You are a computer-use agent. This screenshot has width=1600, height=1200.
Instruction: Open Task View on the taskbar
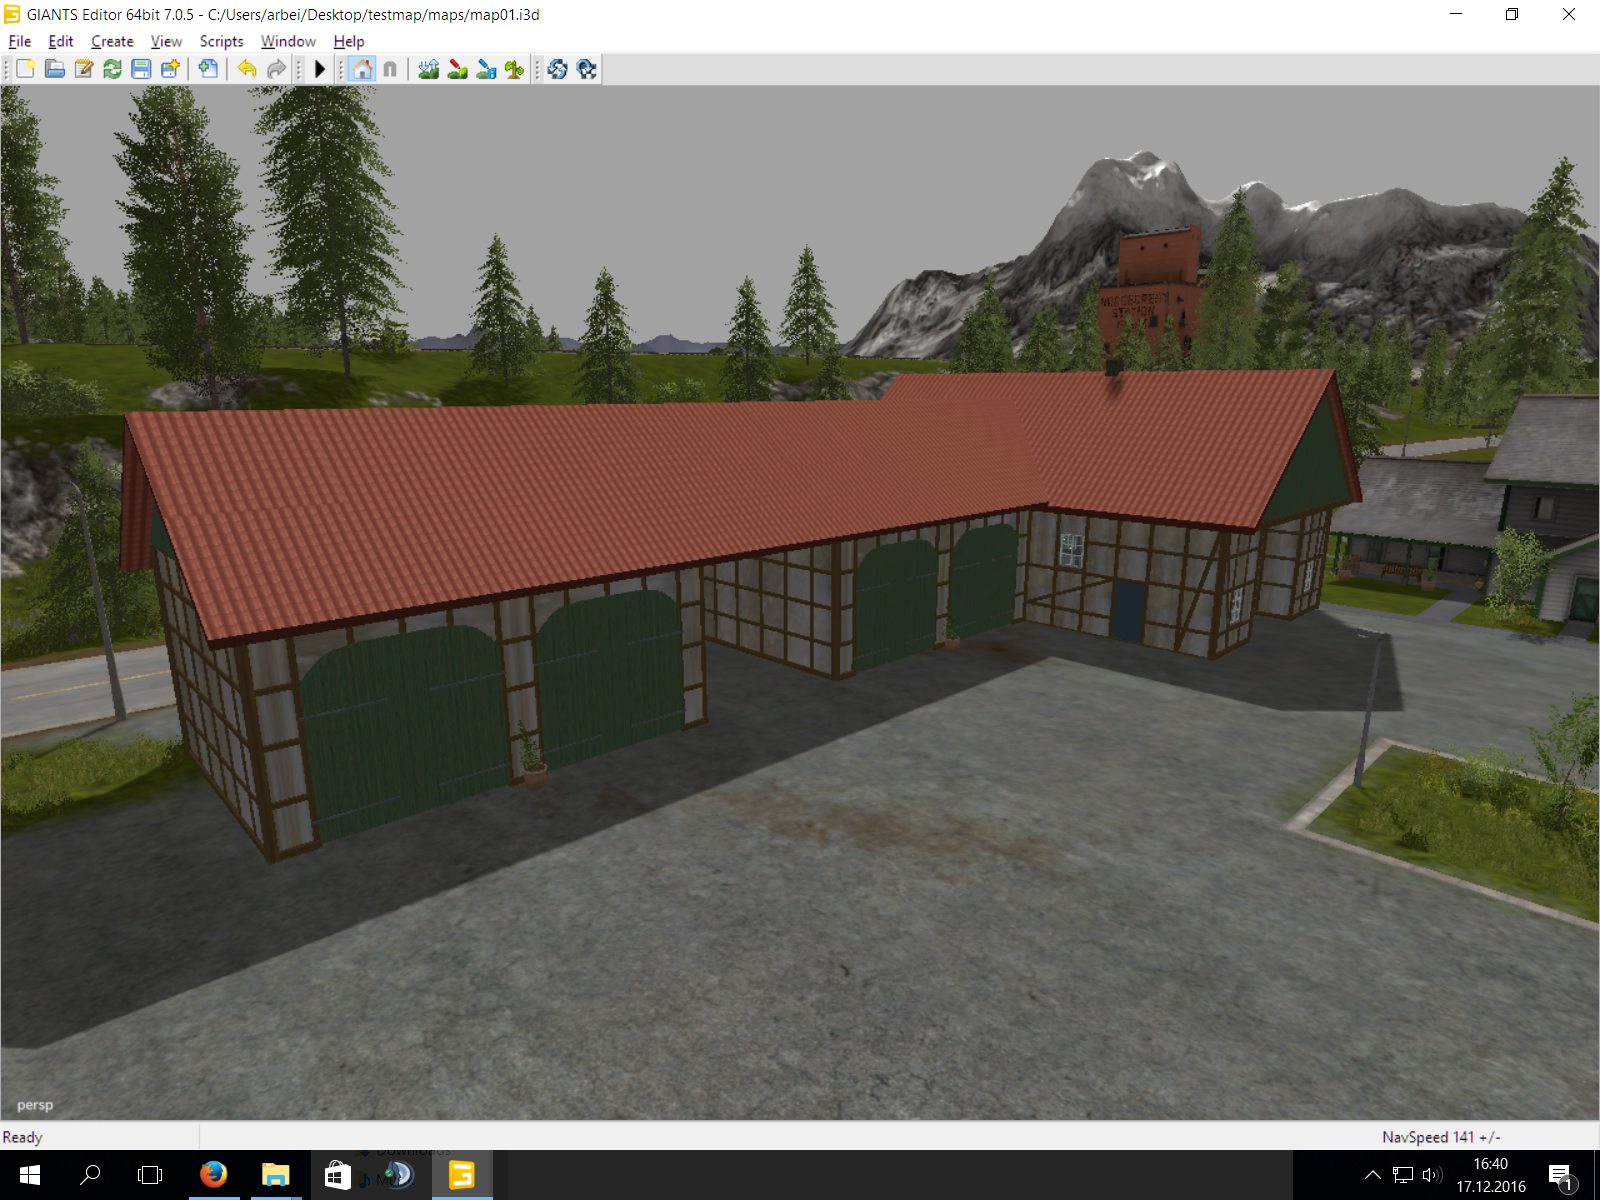coord(150,1175)
